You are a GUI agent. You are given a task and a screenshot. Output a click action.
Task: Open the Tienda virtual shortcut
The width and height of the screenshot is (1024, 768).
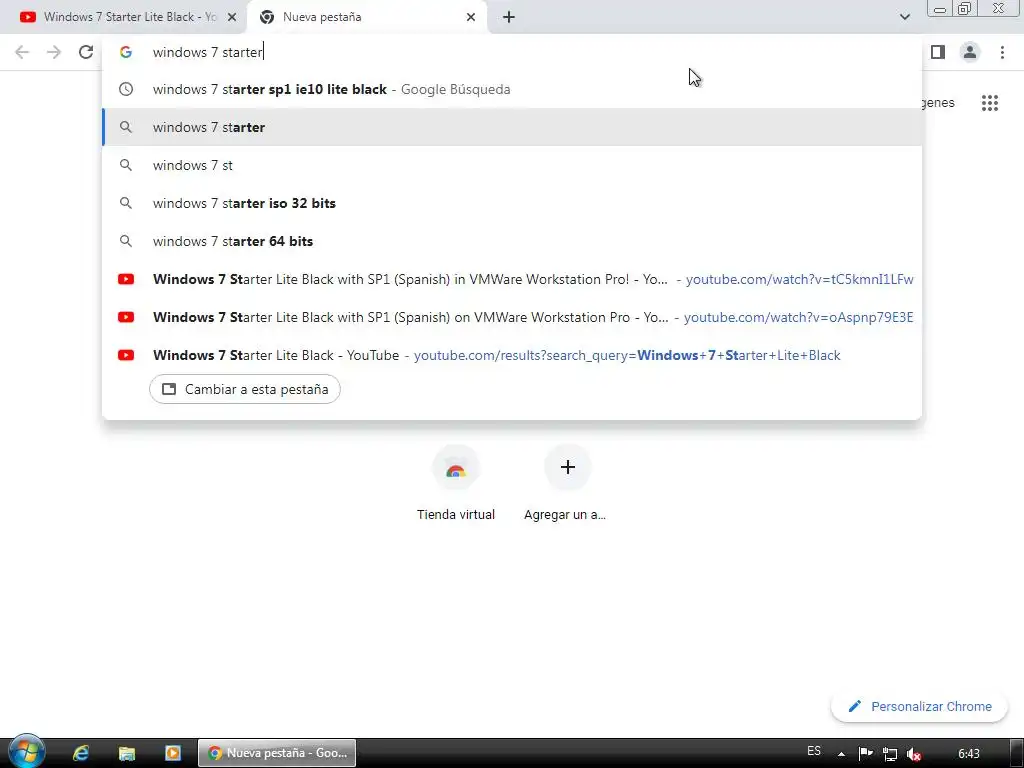click(456, 483)
